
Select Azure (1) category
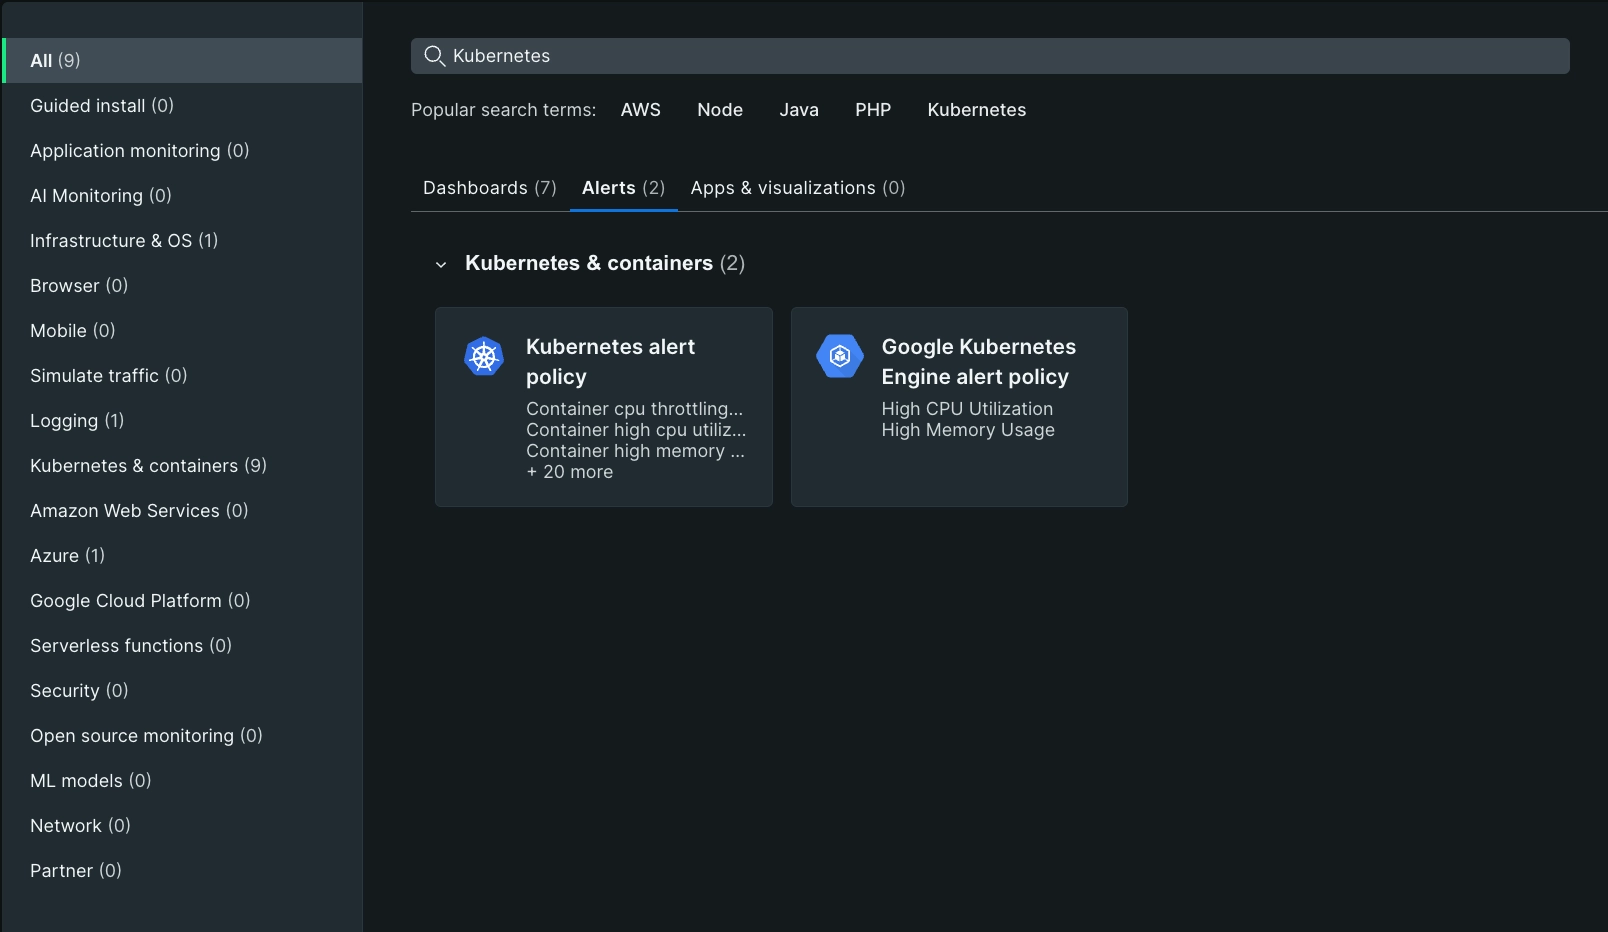(182, 555)
